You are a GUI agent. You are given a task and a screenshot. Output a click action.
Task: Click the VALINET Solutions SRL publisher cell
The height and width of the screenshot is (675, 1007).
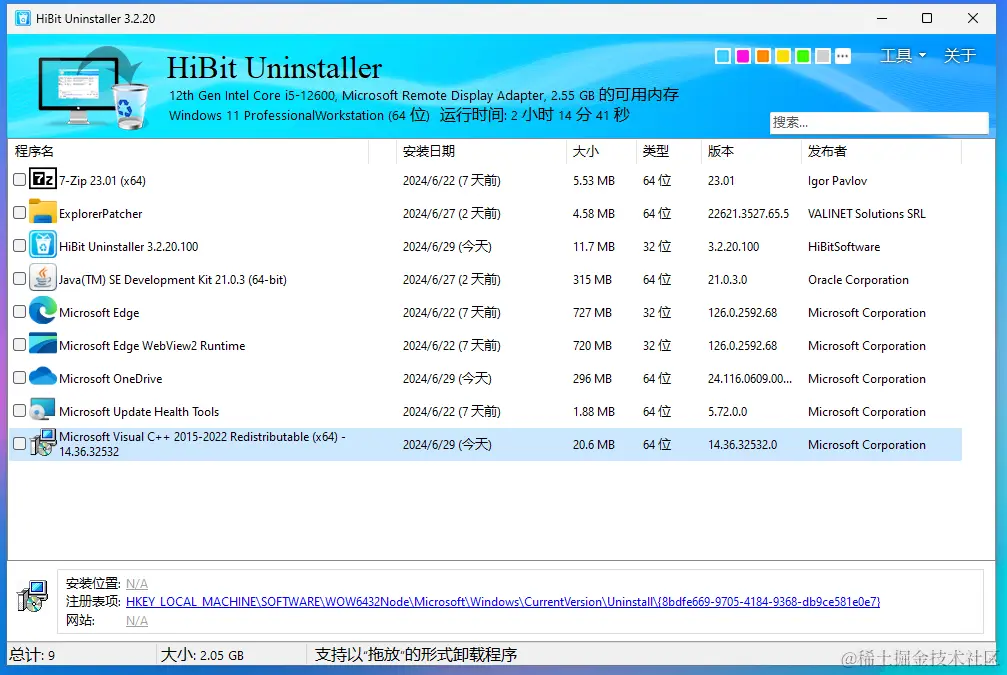pos(866,214)
